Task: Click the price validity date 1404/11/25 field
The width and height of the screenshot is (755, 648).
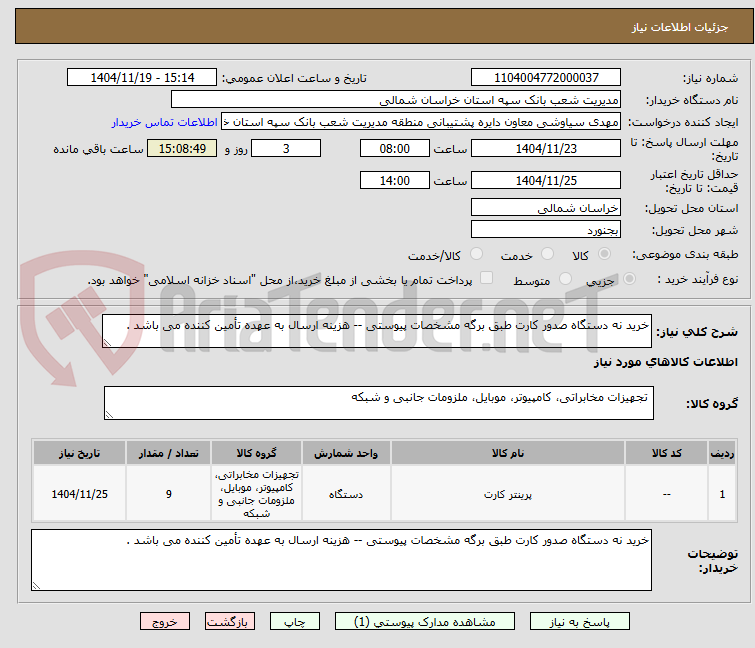Action: click(546, 180)
